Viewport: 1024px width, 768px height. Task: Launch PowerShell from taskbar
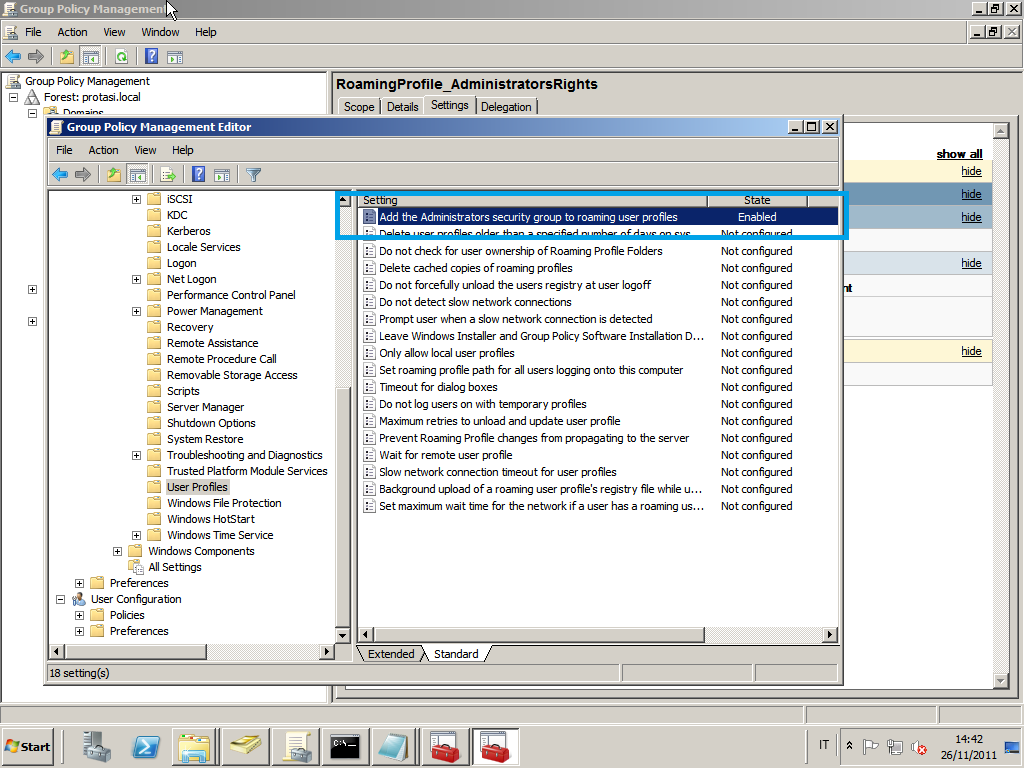(x=146, y=746)
